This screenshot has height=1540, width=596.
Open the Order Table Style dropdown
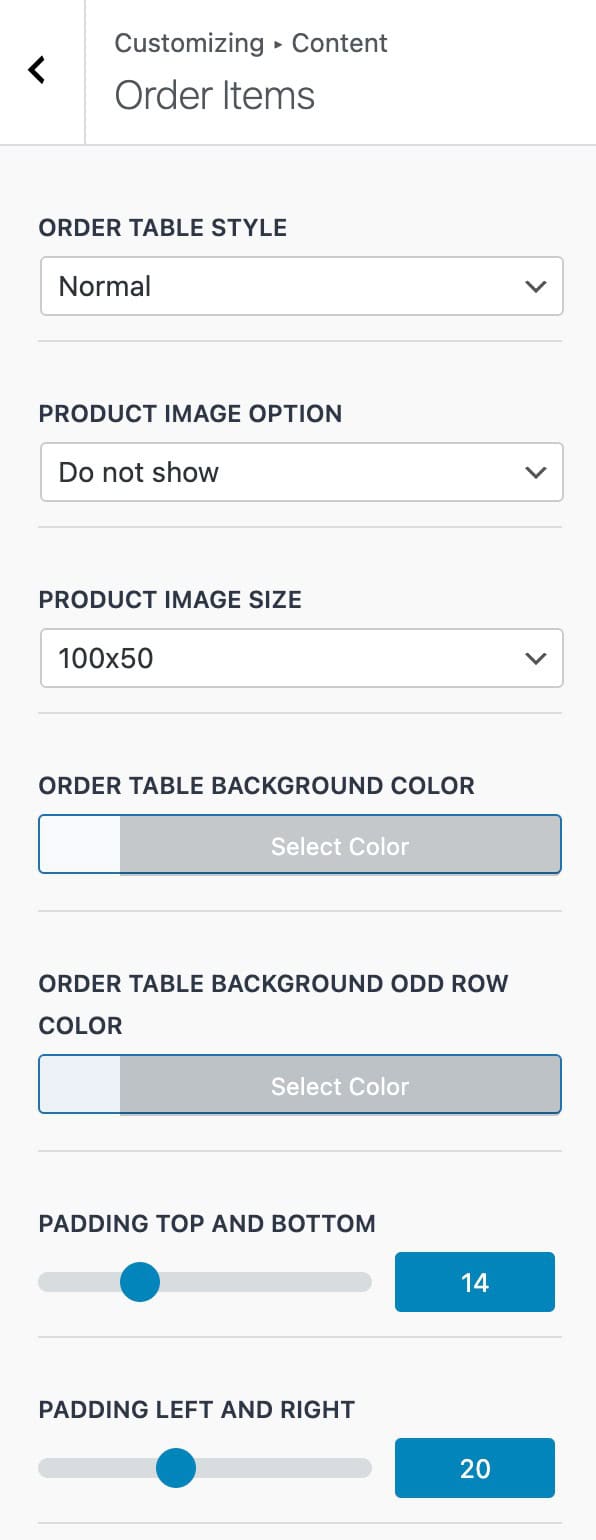tap(300, 286)
